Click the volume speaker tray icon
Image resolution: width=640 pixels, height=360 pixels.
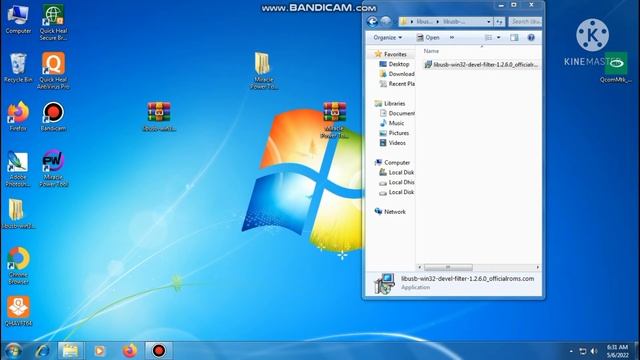[594, 351]
